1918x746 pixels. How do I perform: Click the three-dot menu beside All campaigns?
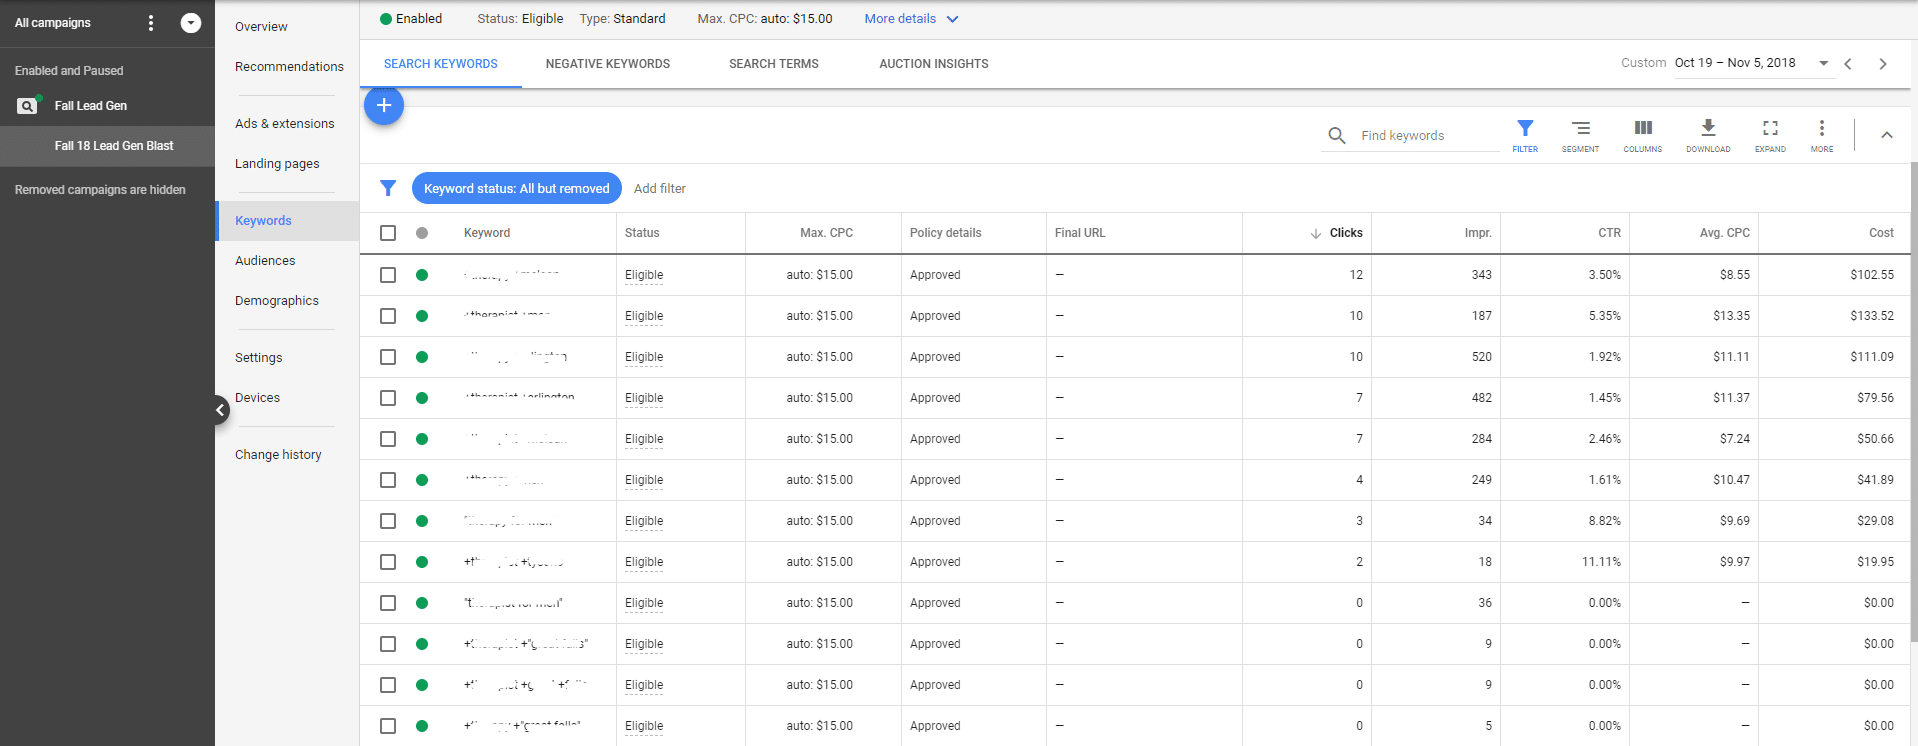coord(151,23)
